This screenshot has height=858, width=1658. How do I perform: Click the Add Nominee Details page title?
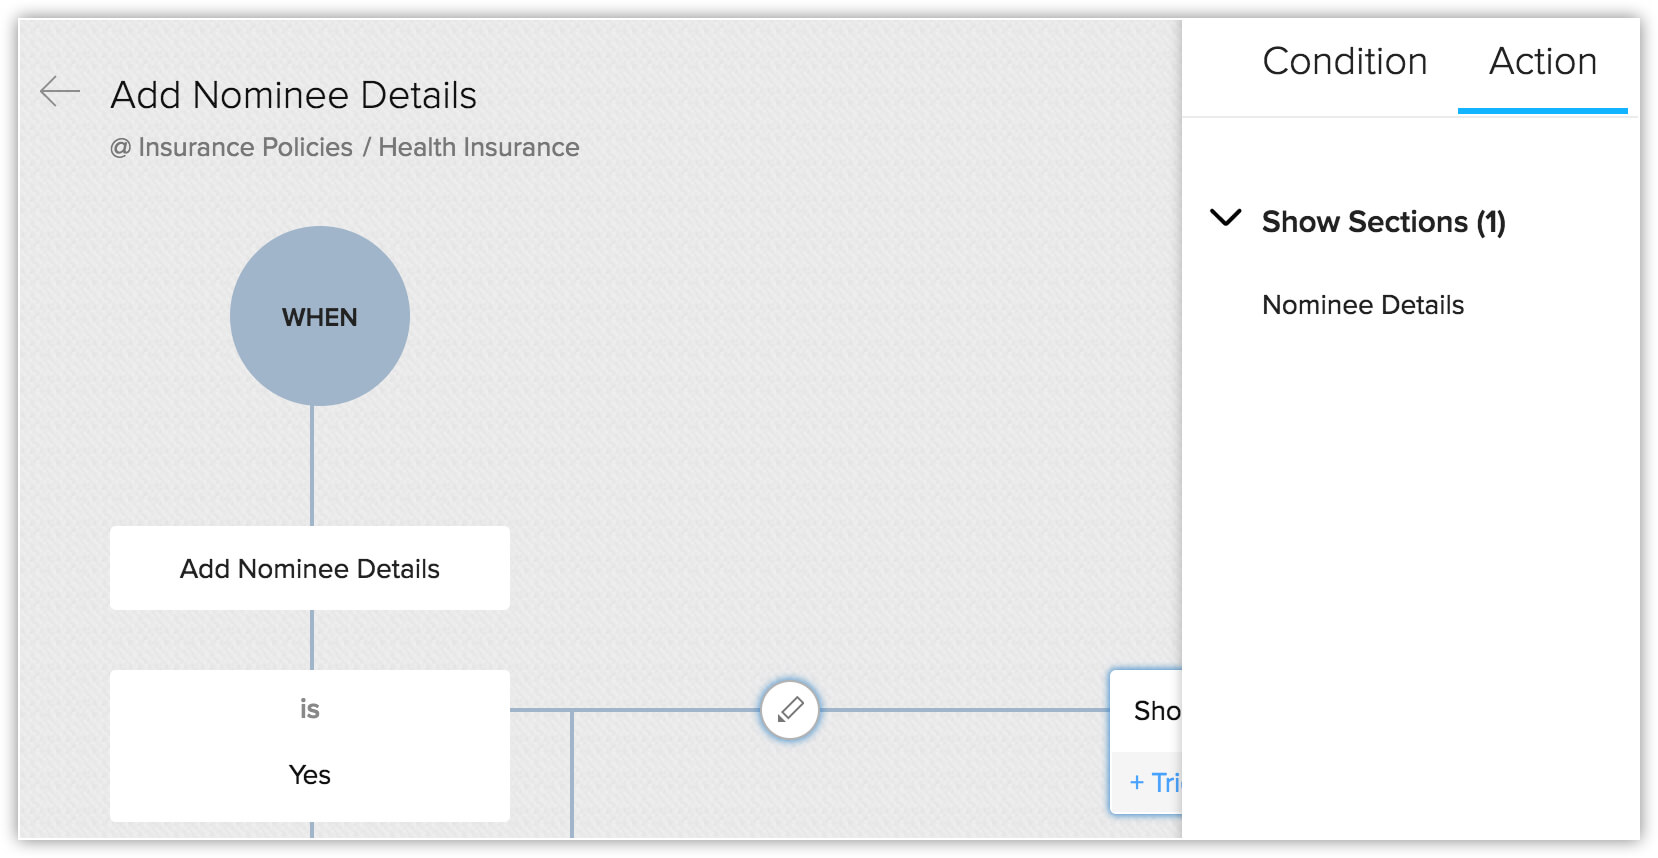(x=293, y=95)
